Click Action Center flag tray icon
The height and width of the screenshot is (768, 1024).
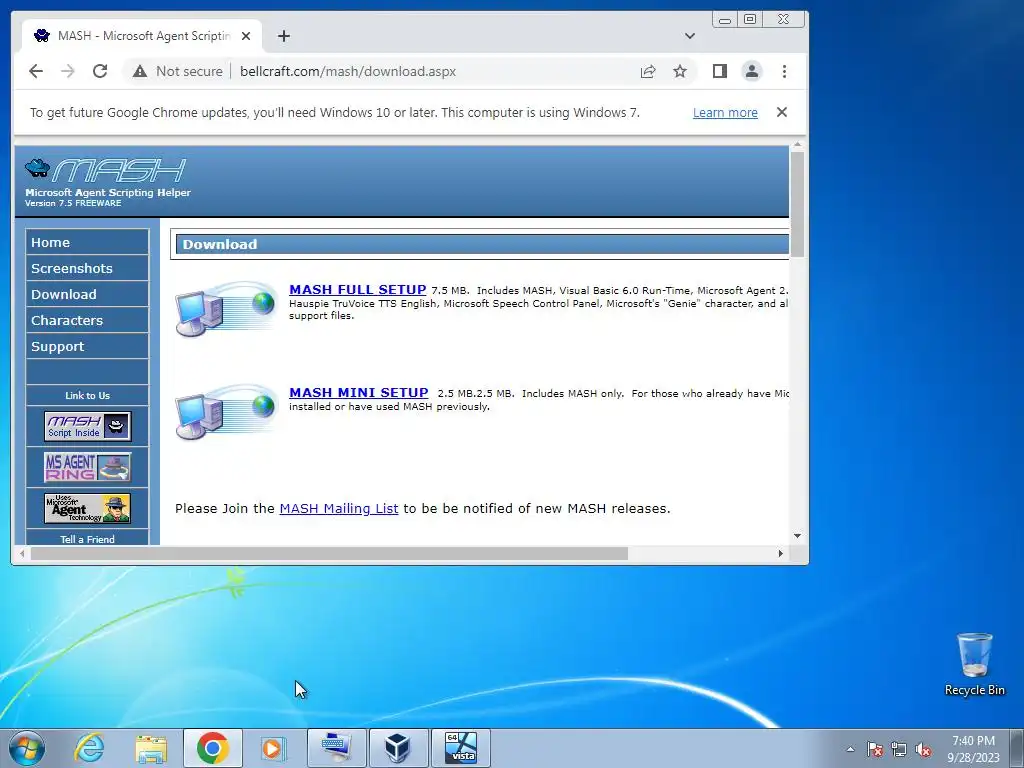click(x=875, y=749)
